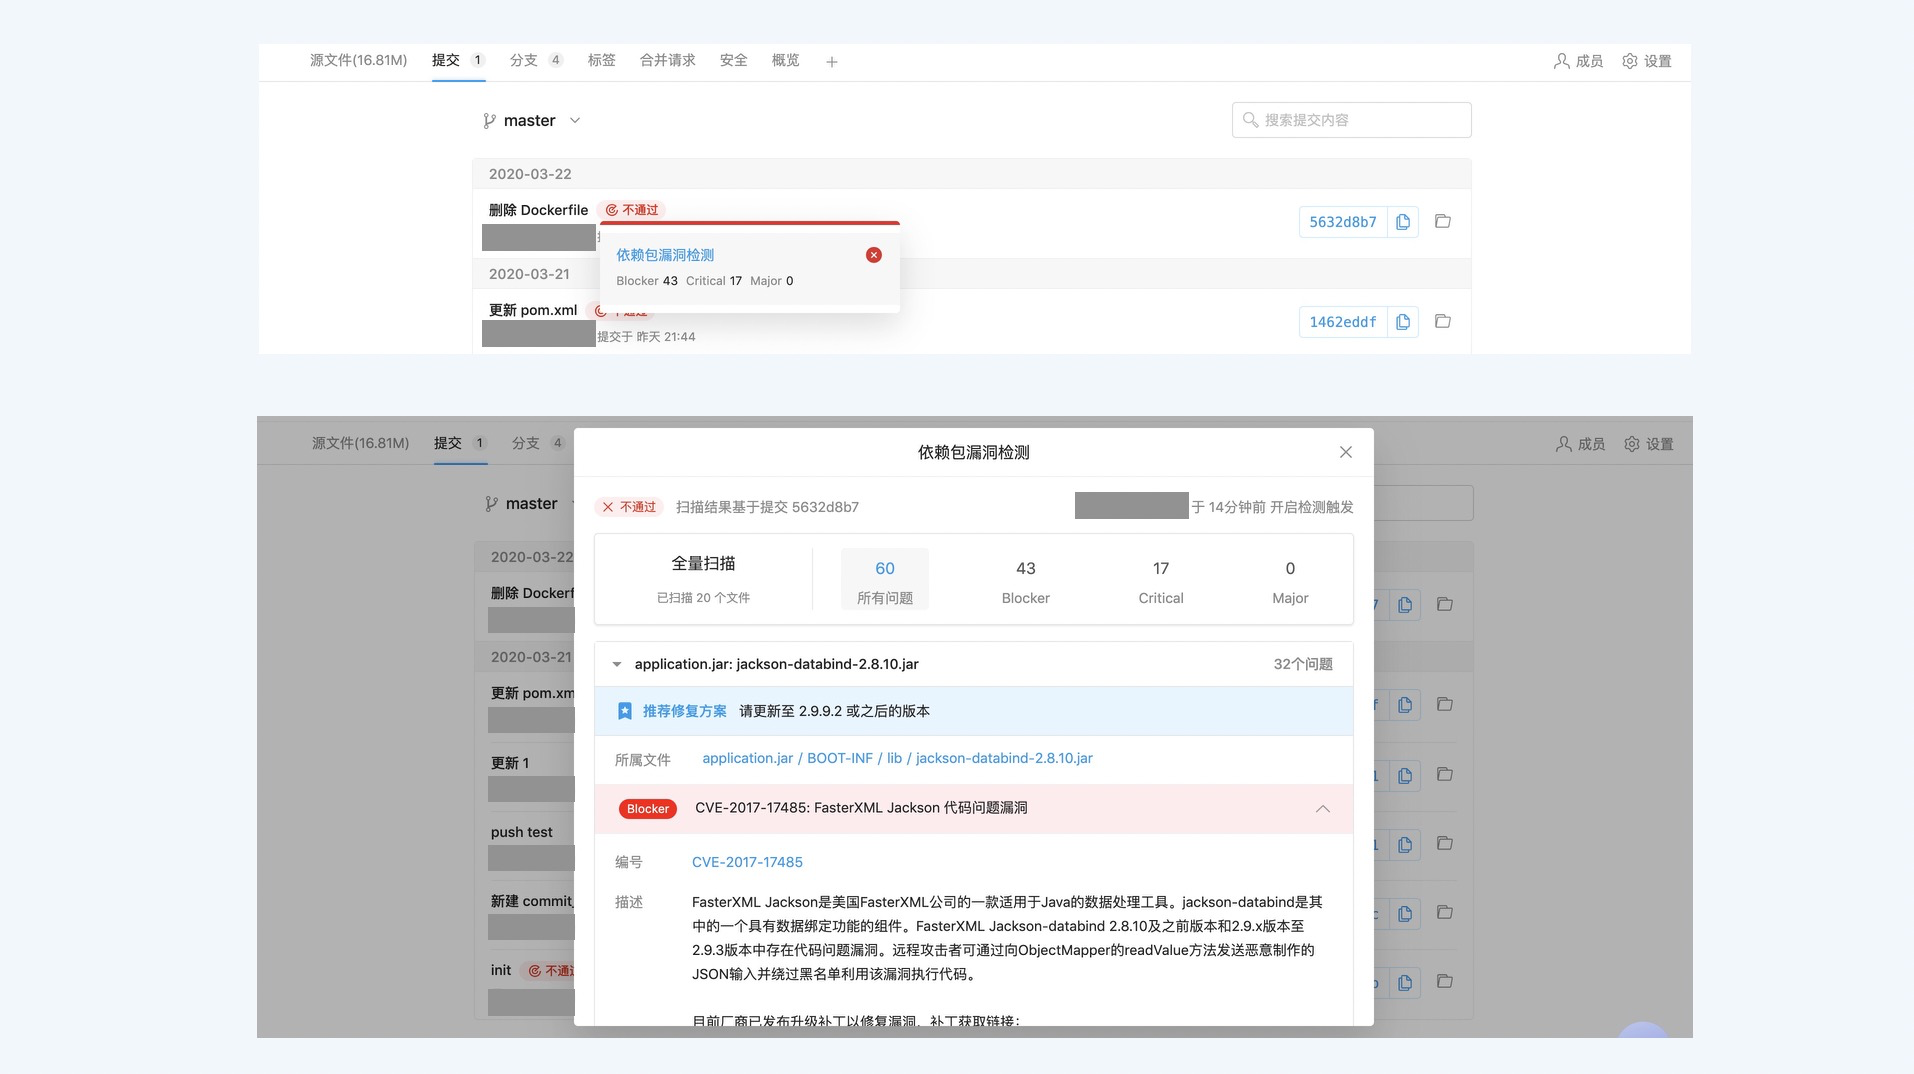Browse files folder icon for commit 1462eddf
Viewport: 1914px width, 1074px height.
pyautogui.click(x=1443, y=321)
